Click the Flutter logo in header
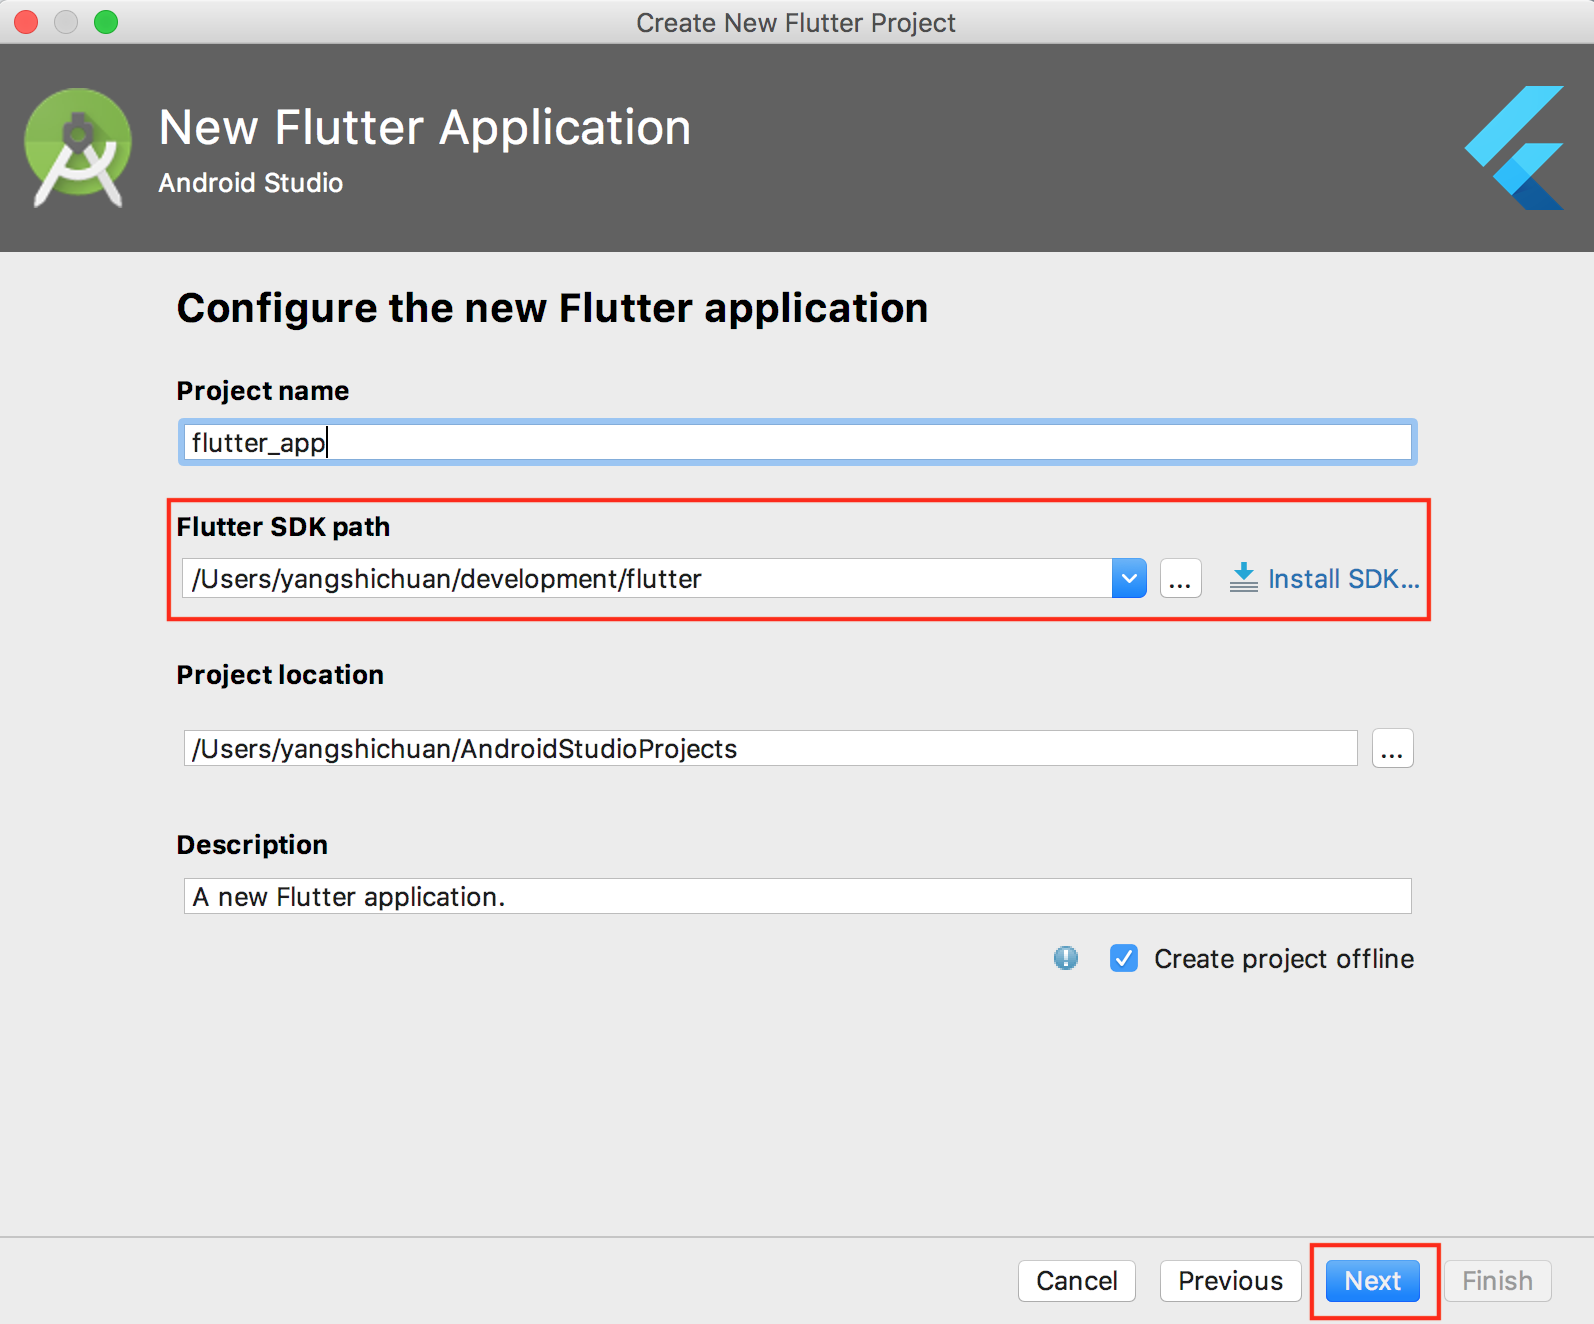The width and height of the screenshot is (1594, 1324). (1515, 148)
